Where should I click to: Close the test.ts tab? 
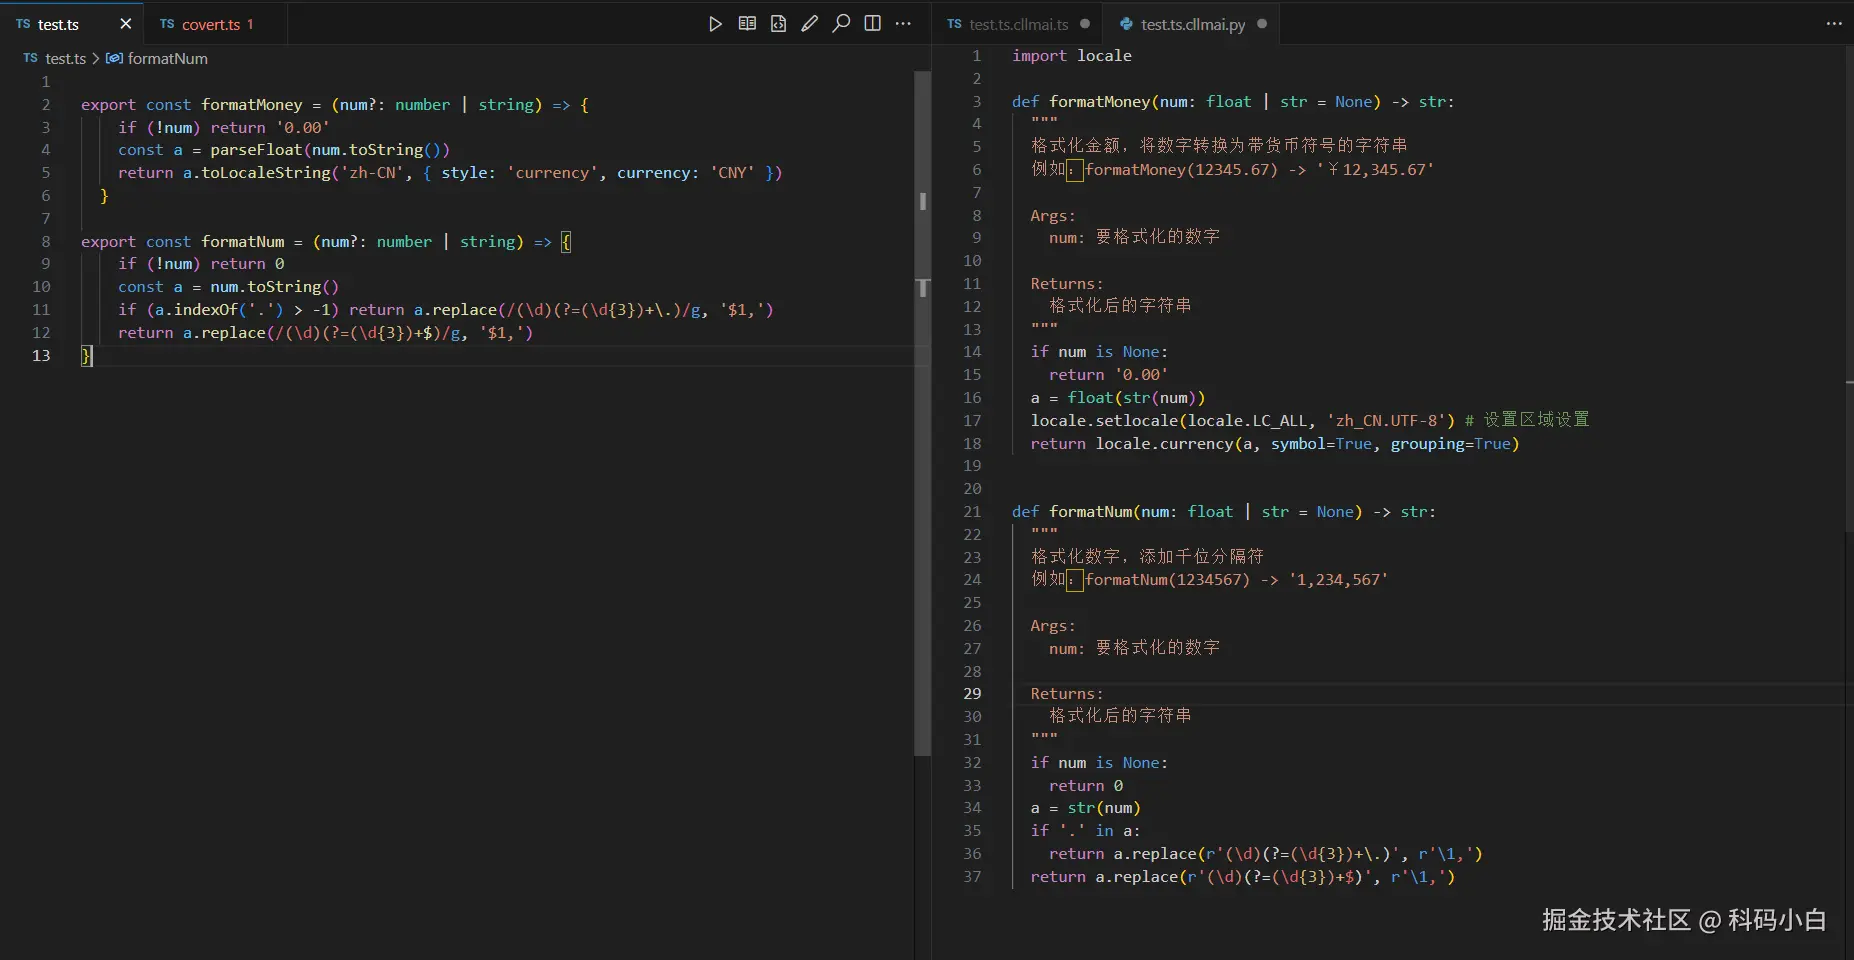126,24
